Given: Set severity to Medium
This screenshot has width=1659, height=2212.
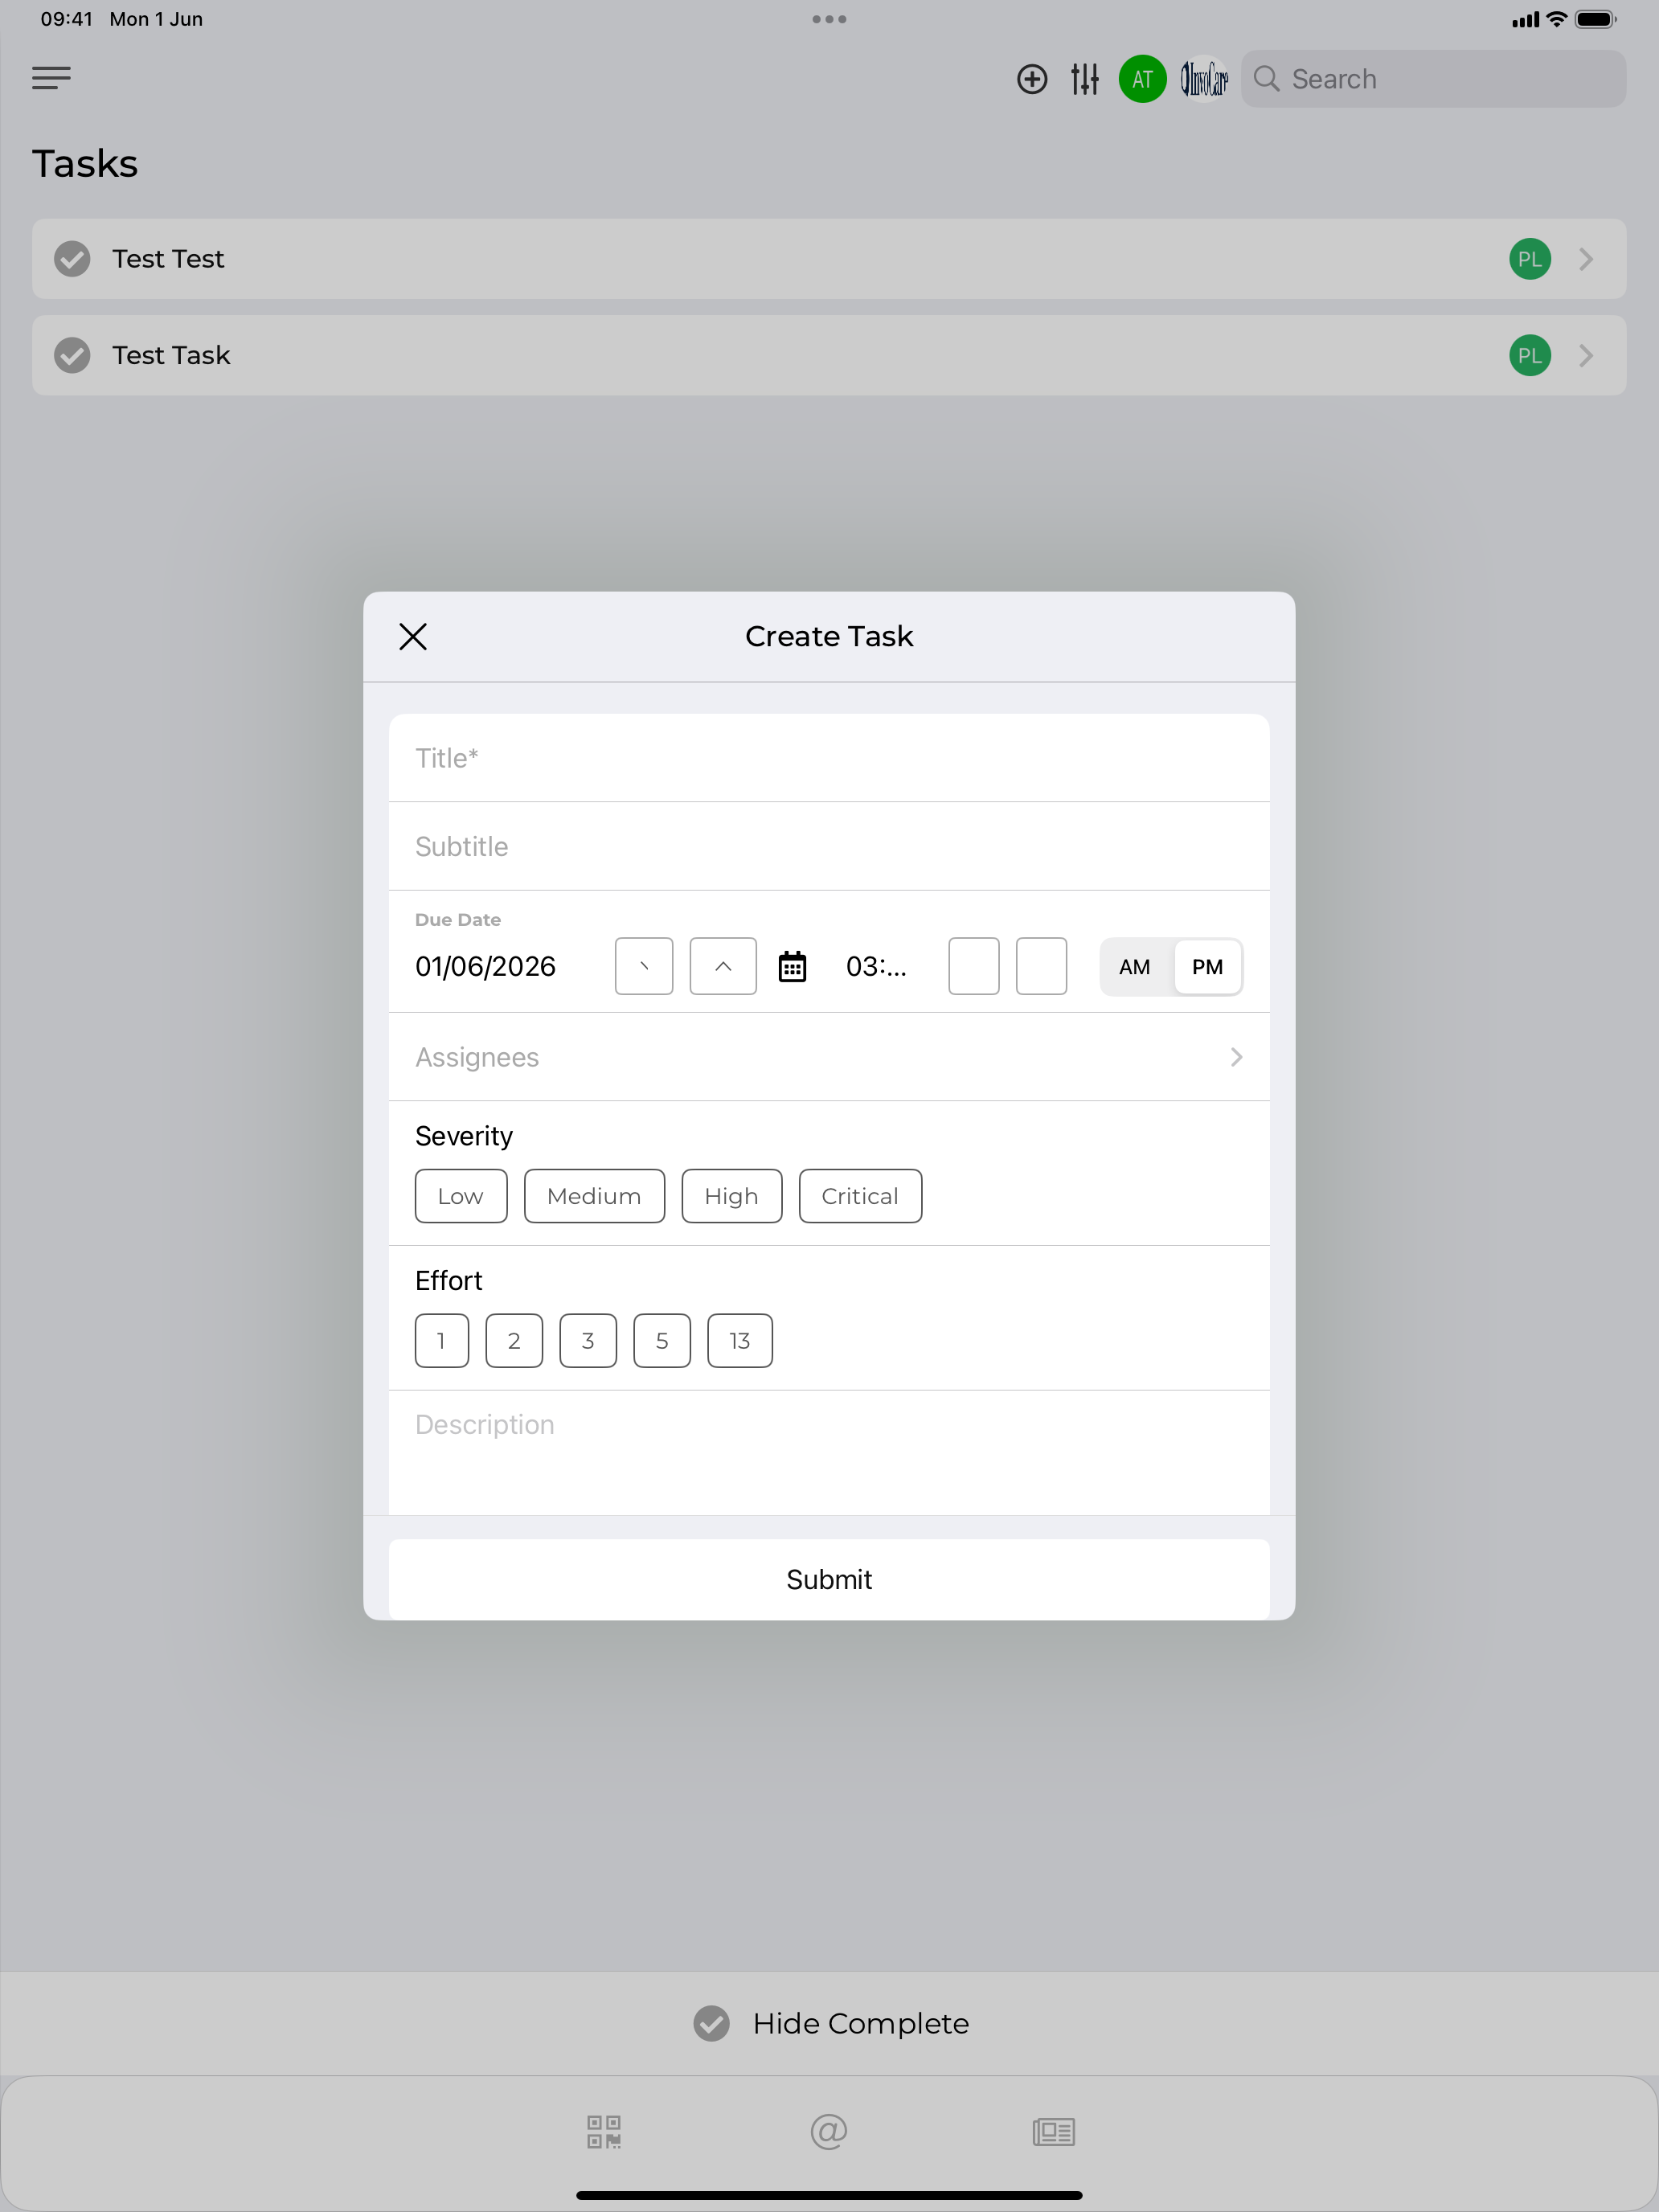Looking at the screenshot, I should pos(594,1196).
